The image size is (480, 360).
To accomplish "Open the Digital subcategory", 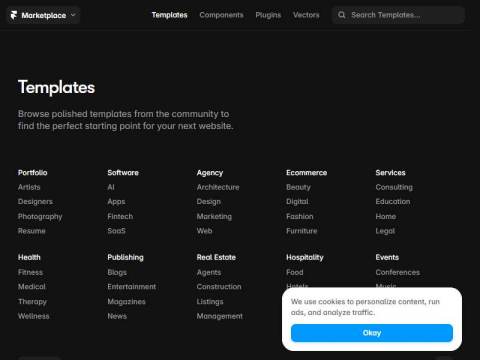I will [x=297, y=202].
